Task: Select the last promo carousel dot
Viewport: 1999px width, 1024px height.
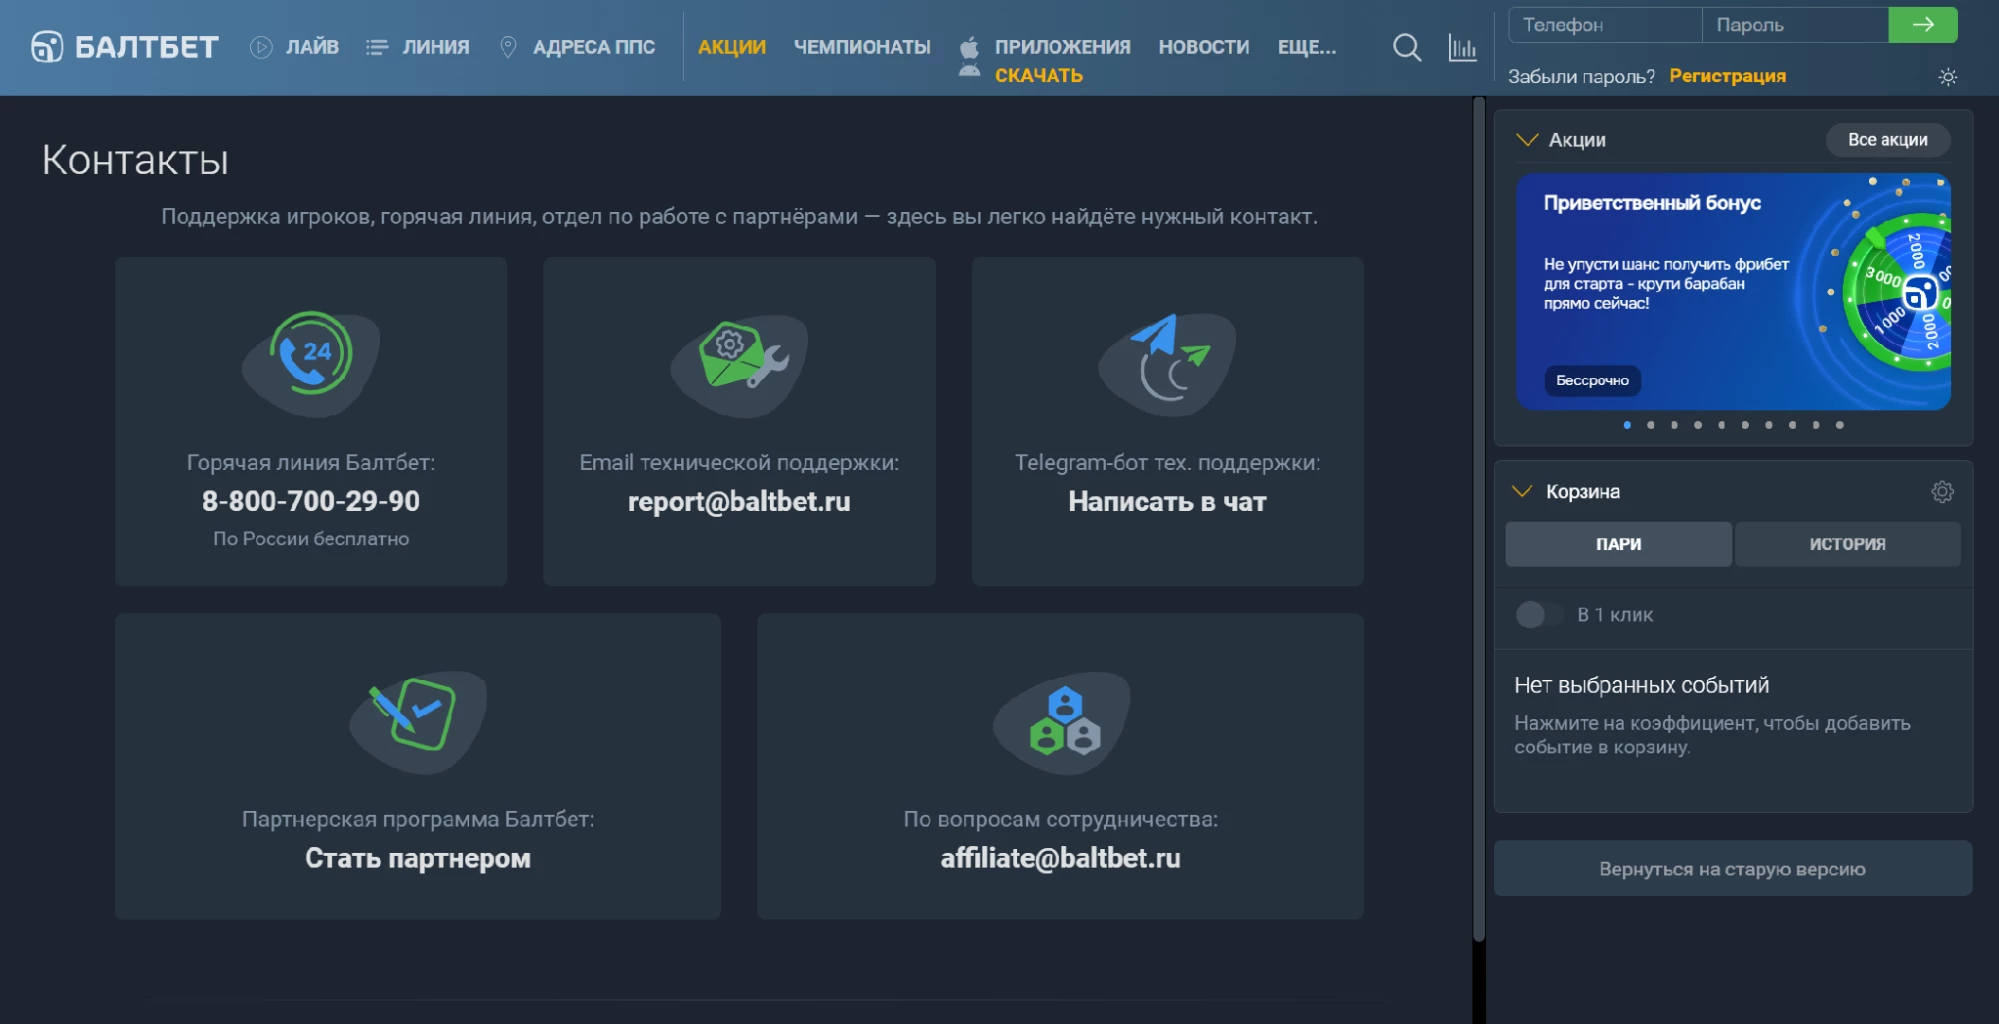Action: [1839, 425]
